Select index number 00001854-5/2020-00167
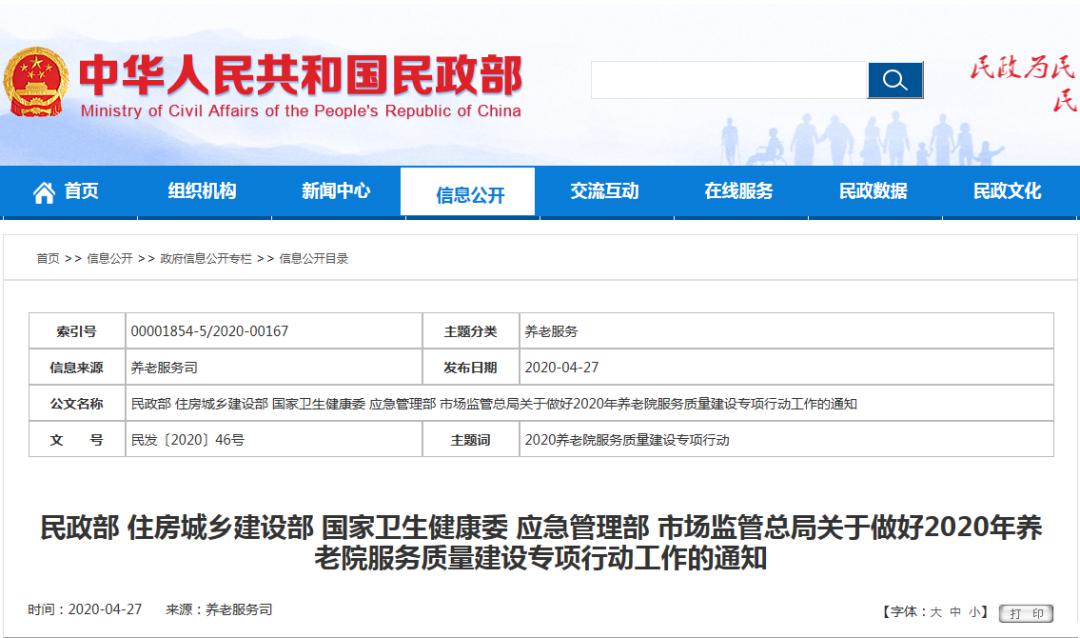Image resolution: width=1080 pixels, height=638 pixels. pyautogui.click(x=209, y=331)
